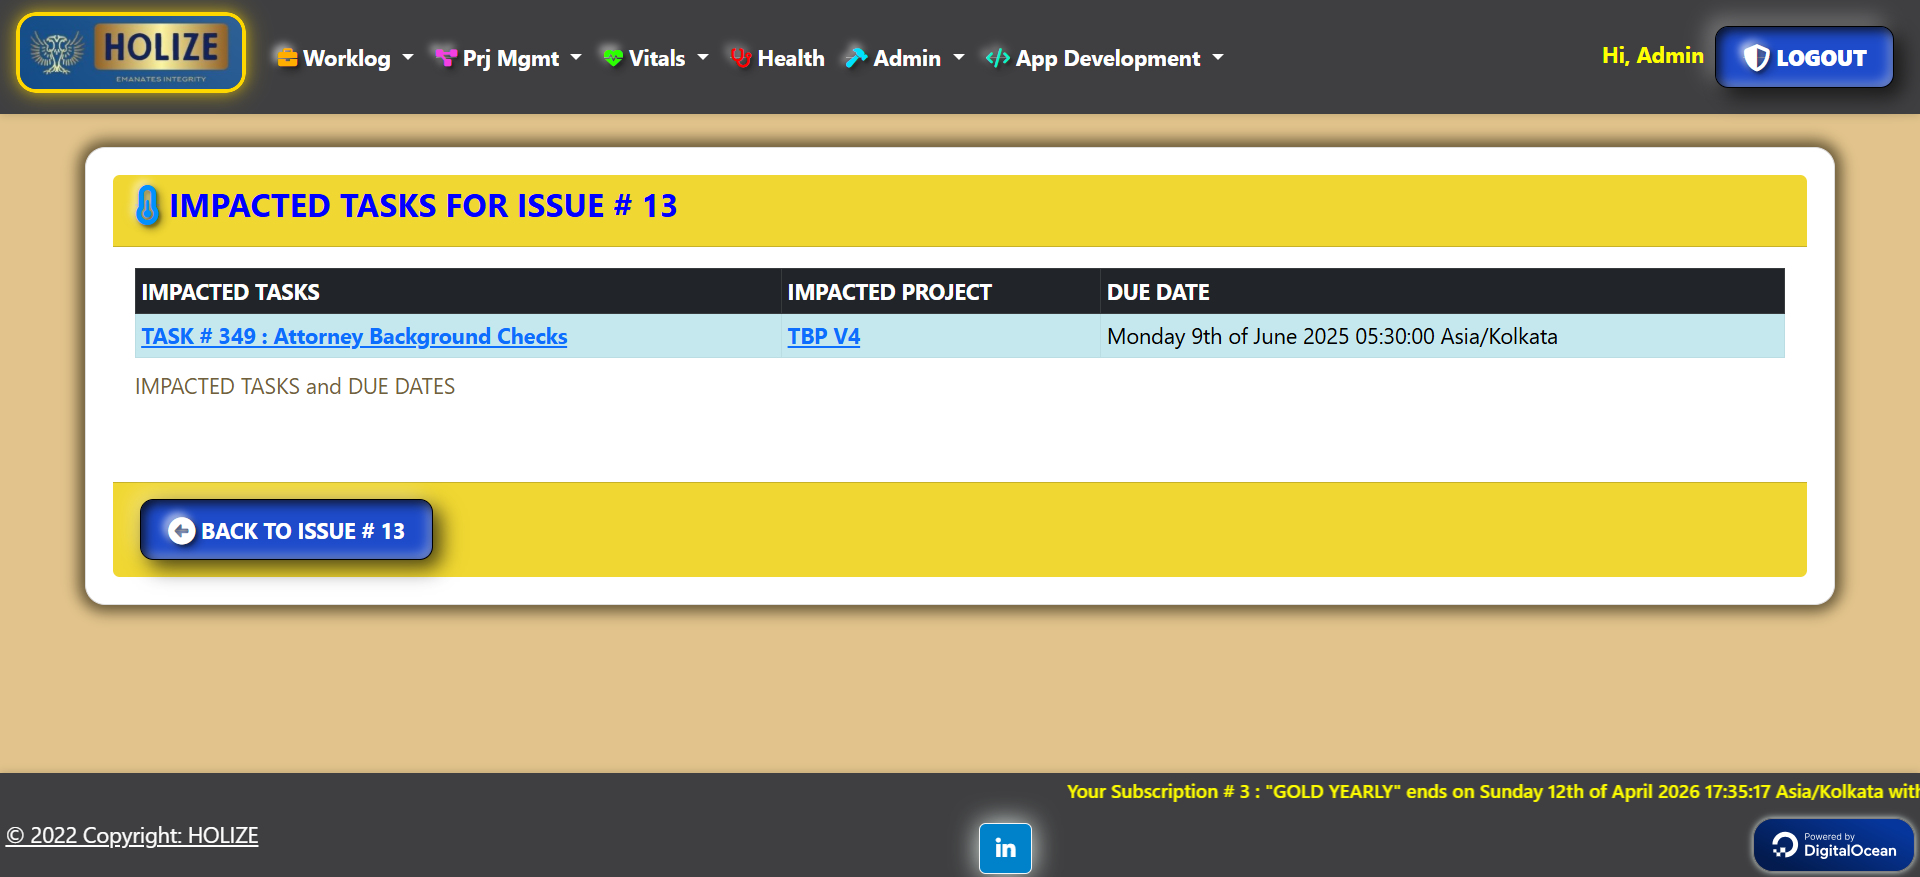
Task: Click the thermometer icon beside page title
Action: (148, 206)
